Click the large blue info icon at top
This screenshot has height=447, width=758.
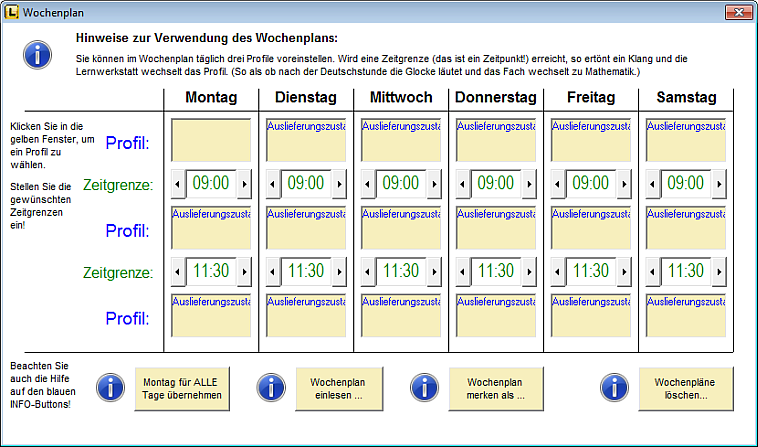38,53
